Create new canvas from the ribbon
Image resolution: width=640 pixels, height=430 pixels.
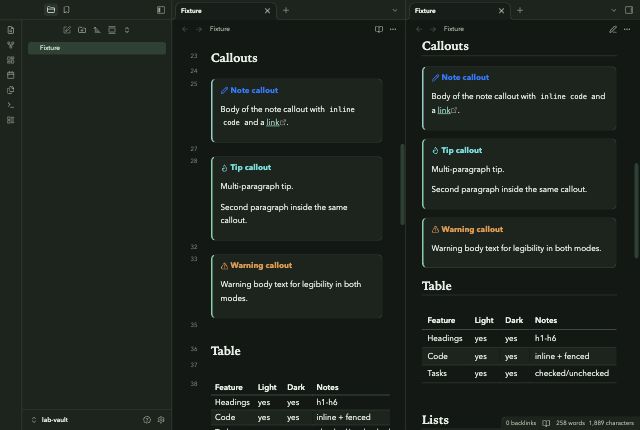click(11, 60)
